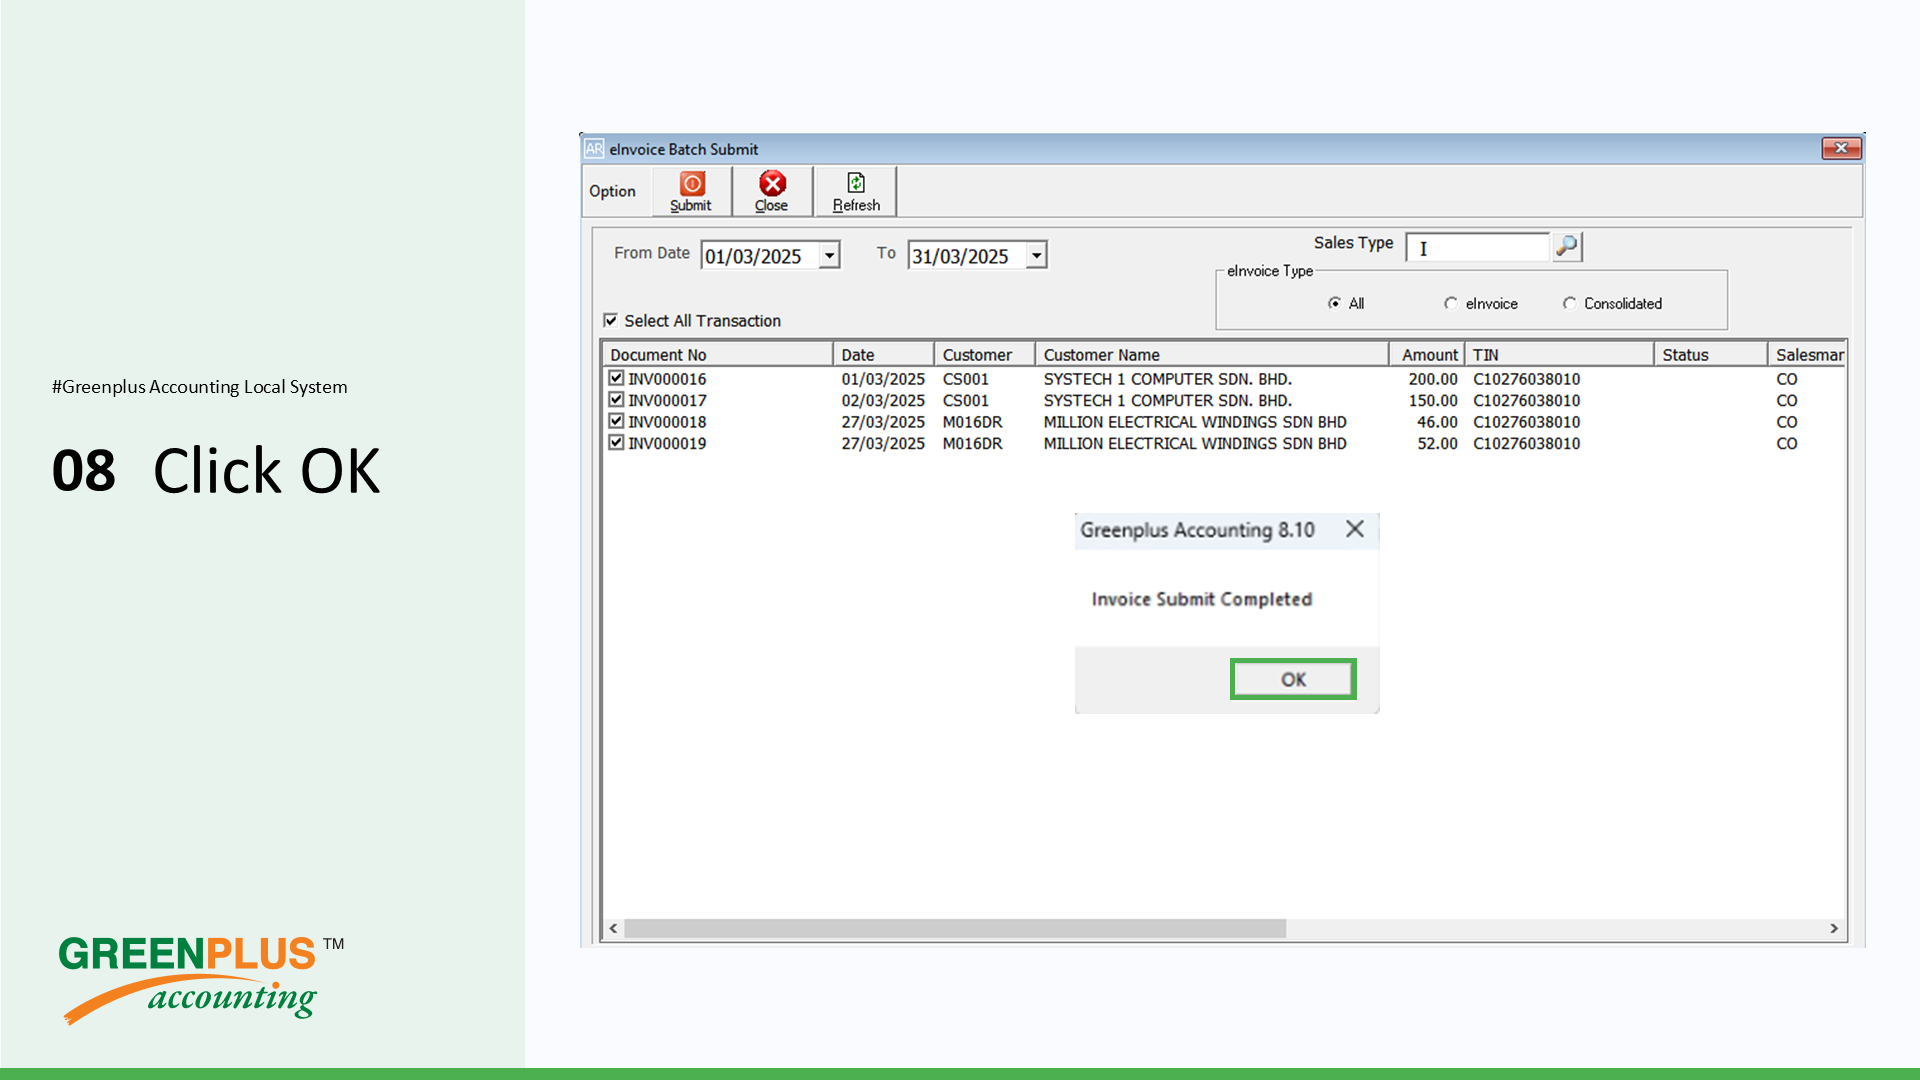Click OK in the Invoice Submit Completed dialog
1920x1080 pixels.
pyautogui.click(x=1293, y=679)
